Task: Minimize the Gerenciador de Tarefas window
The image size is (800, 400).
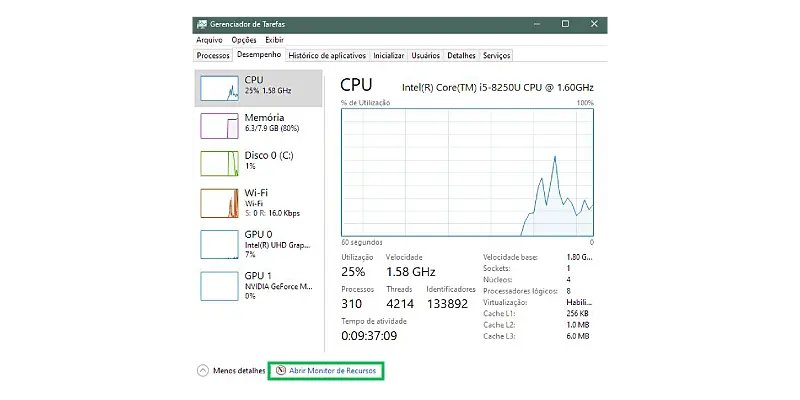Action: [x=536, y=24]
